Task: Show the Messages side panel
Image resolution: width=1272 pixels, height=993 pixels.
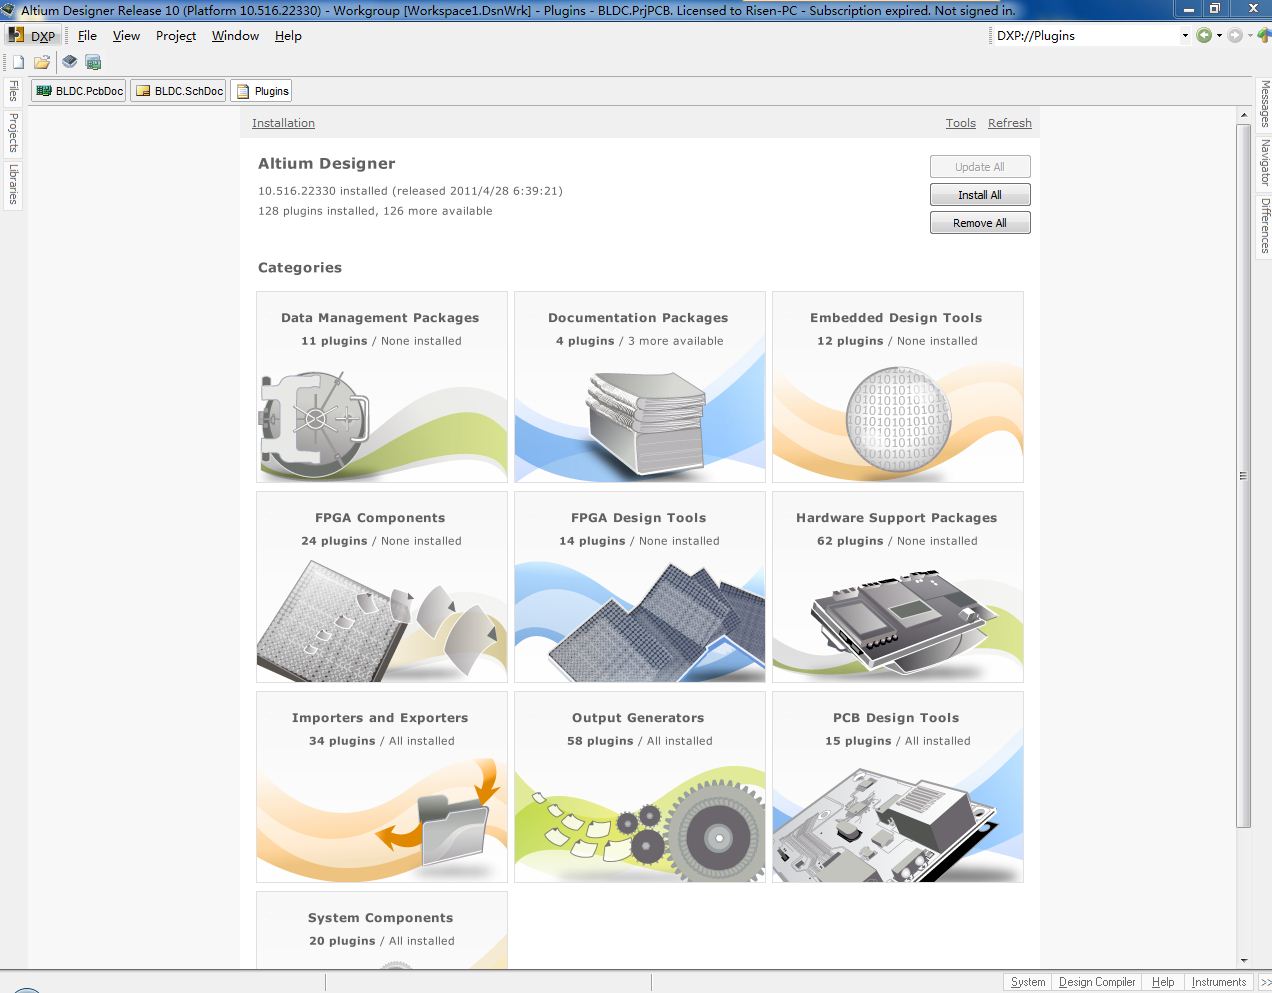Action: [1264, 103]
